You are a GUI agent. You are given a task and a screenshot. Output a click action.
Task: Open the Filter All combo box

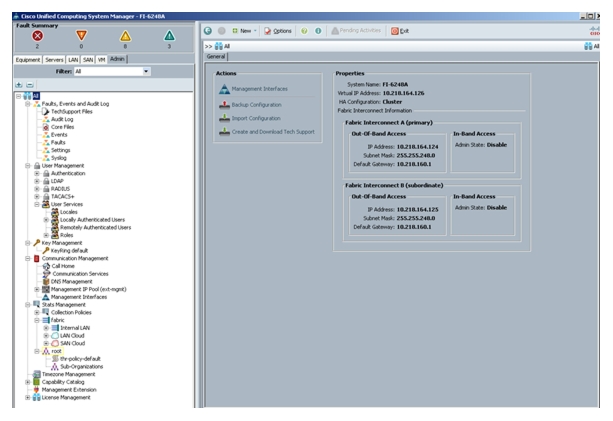tap(112, 71)
